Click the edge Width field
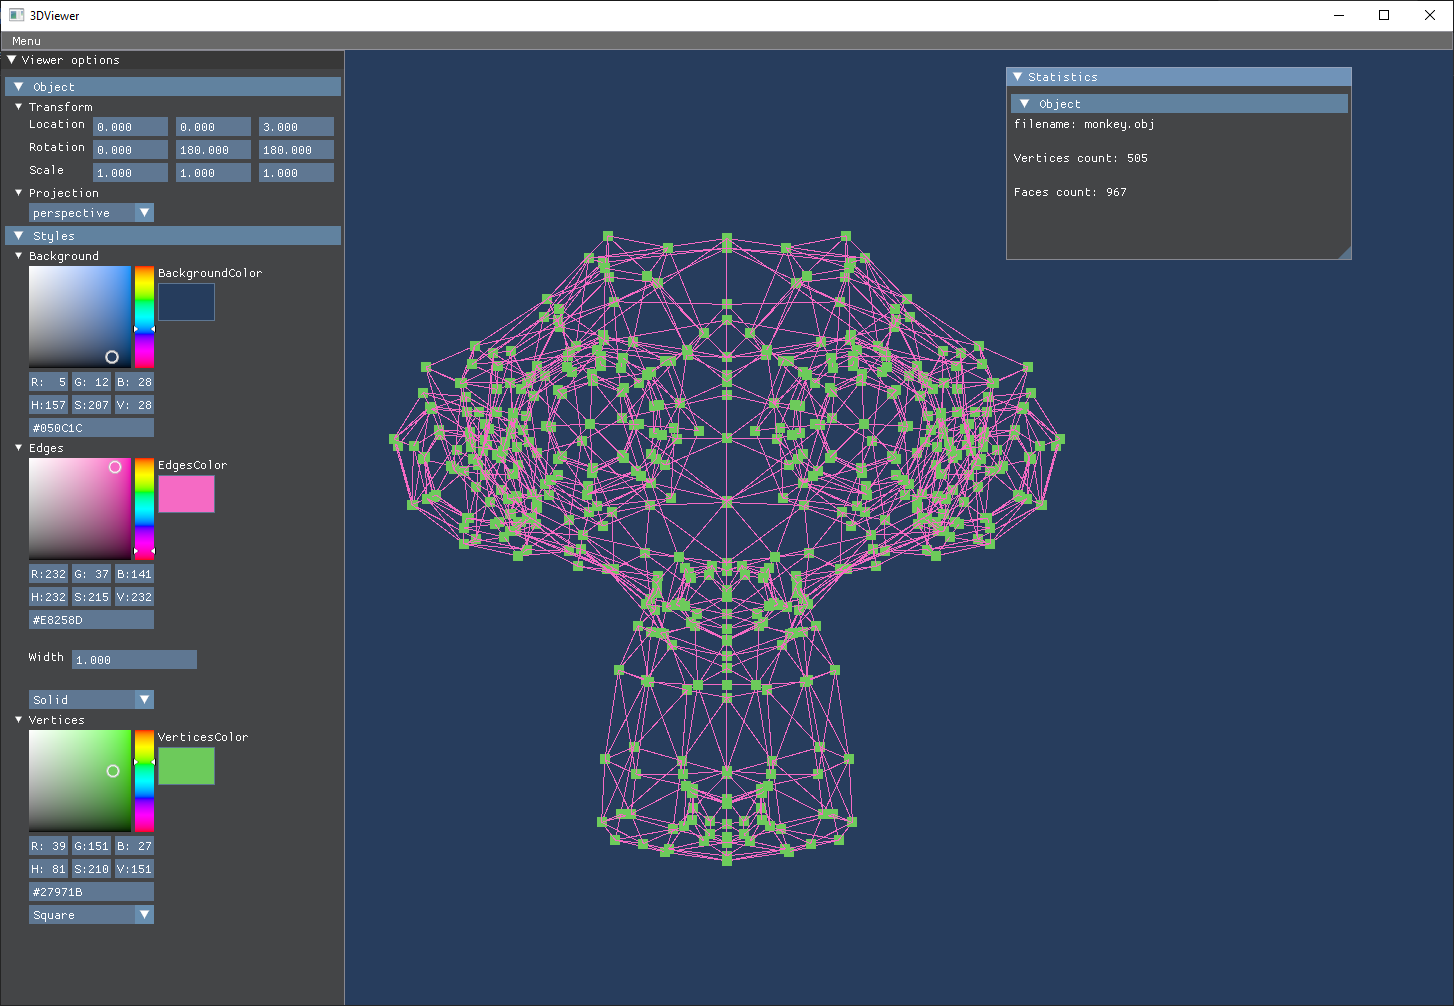The width and height of the screenshot is (1454, 1006). click(134, 660)
